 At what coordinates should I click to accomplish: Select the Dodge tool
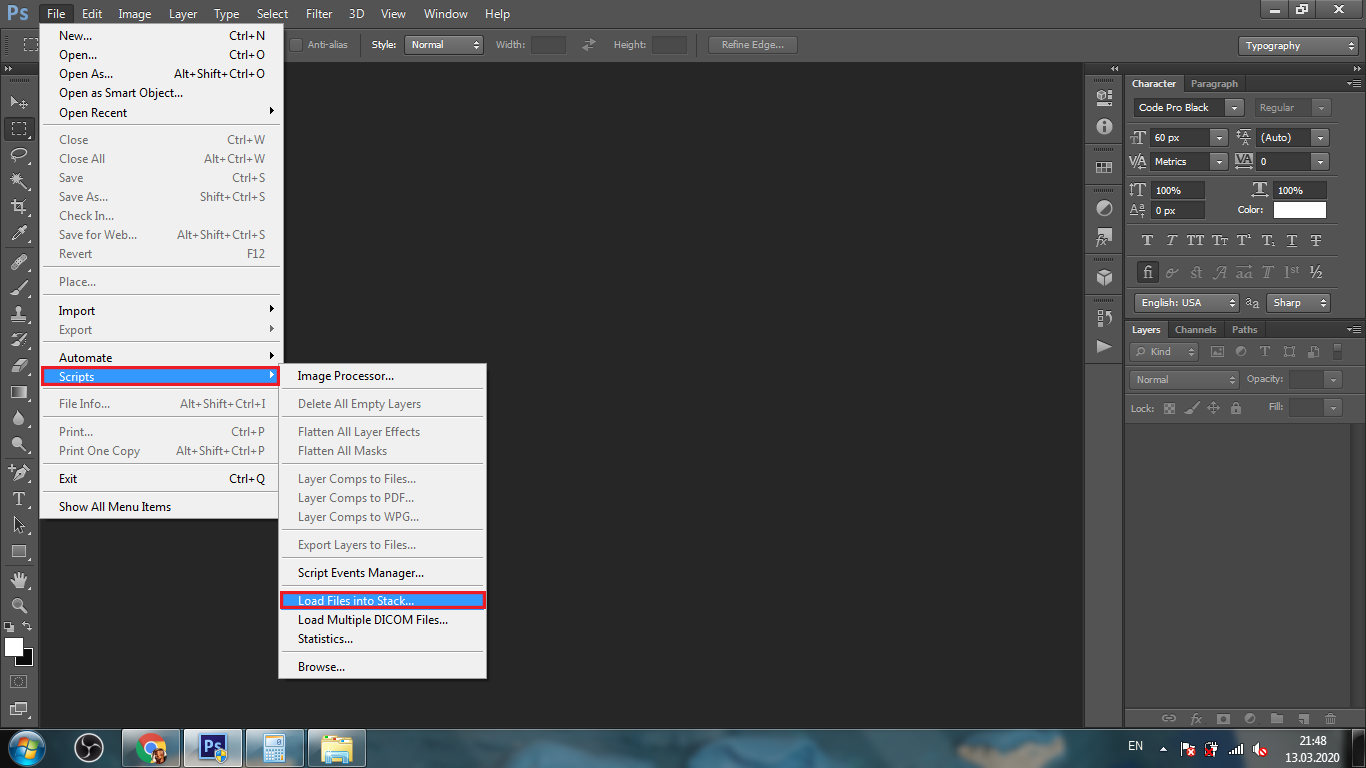click(19, 444)
